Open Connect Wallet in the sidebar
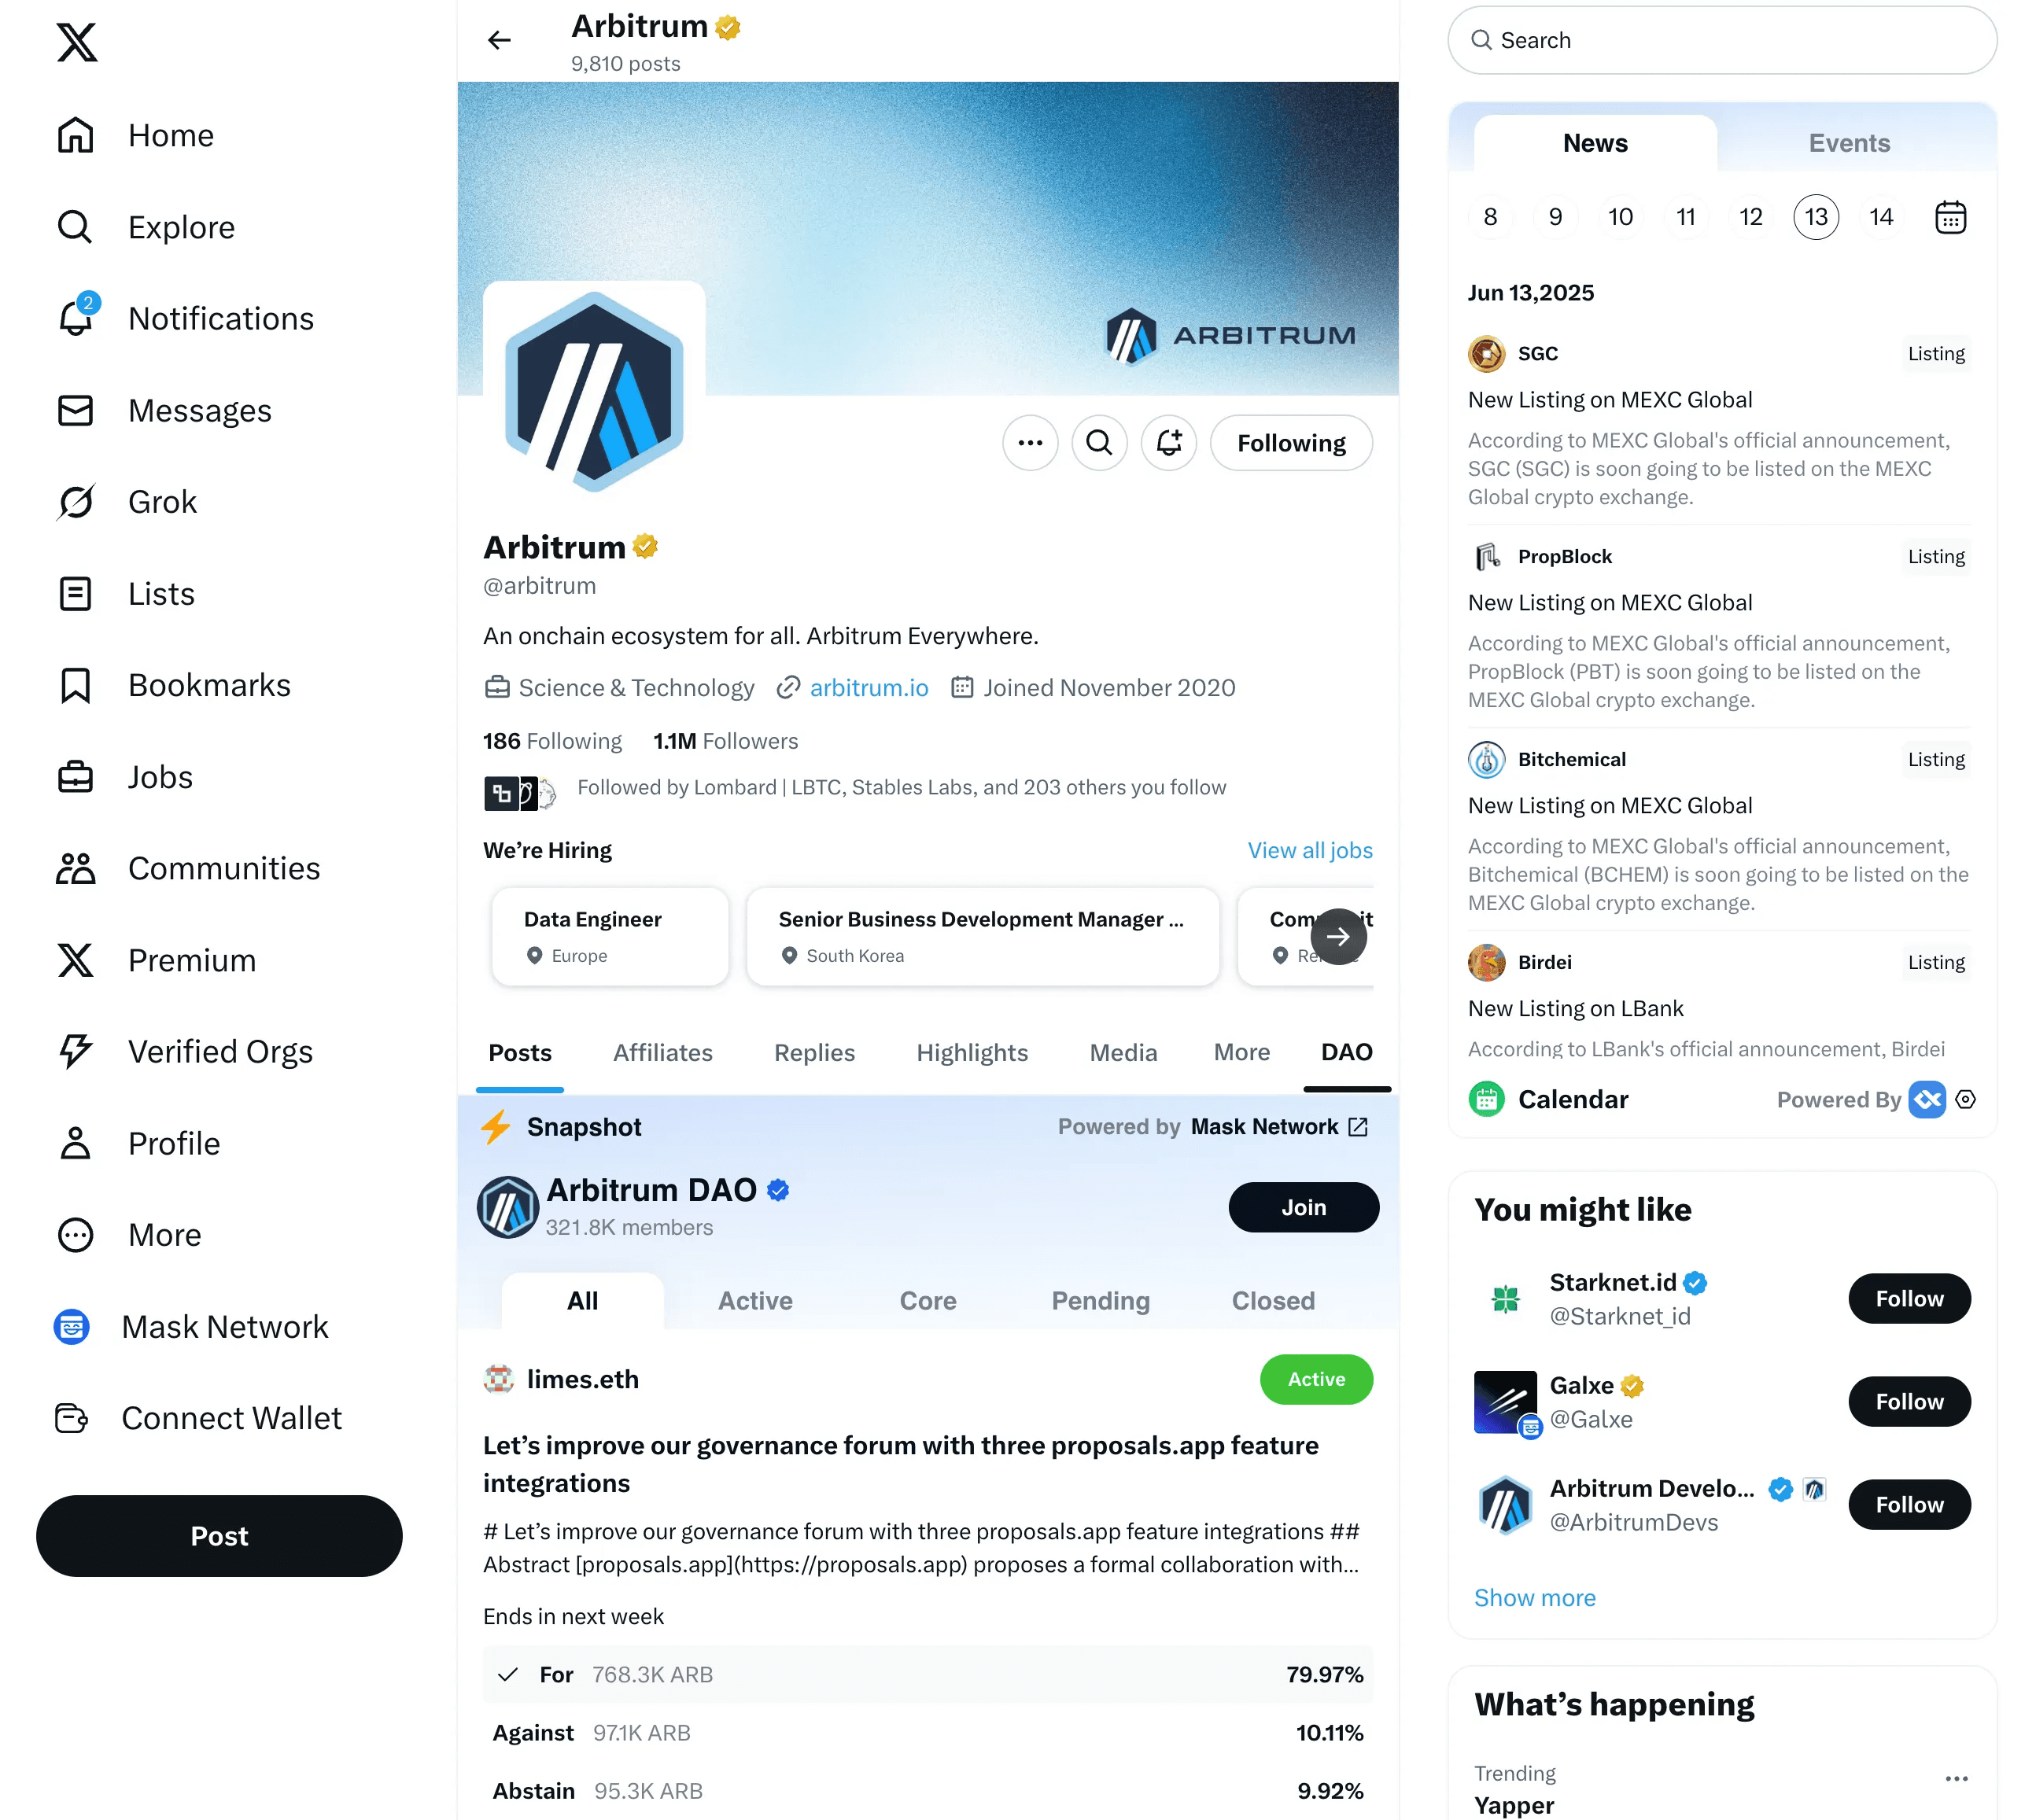 (198, 1418)
